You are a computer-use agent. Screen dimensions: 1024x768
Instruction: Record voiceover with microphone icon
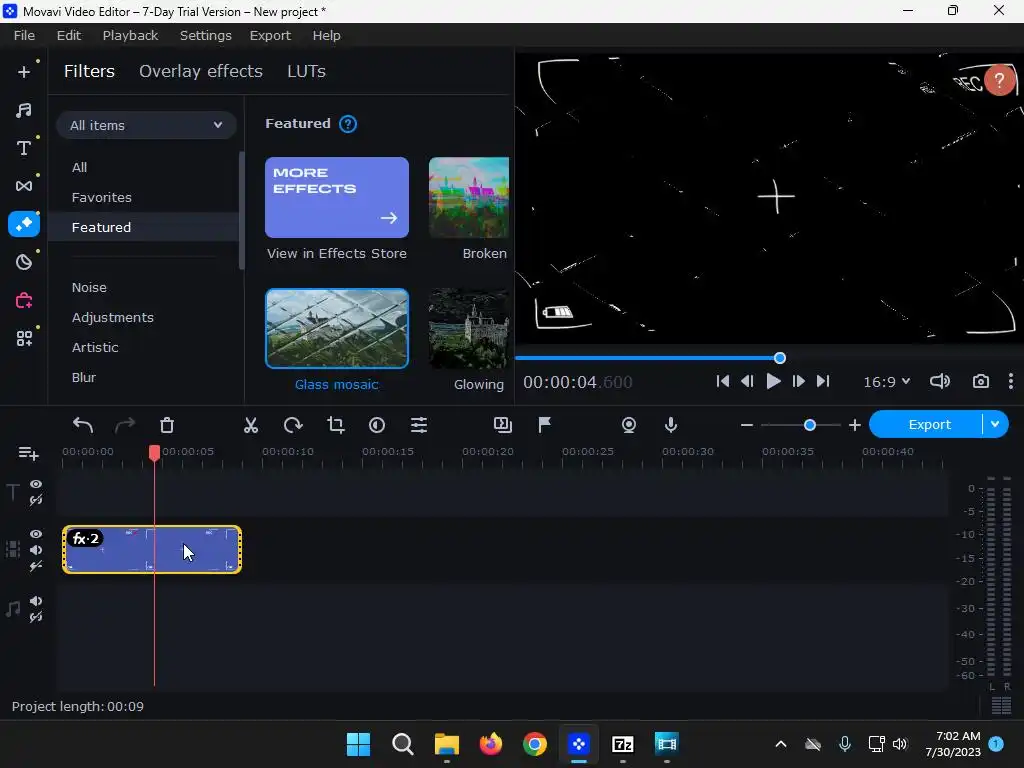point(671,425)
